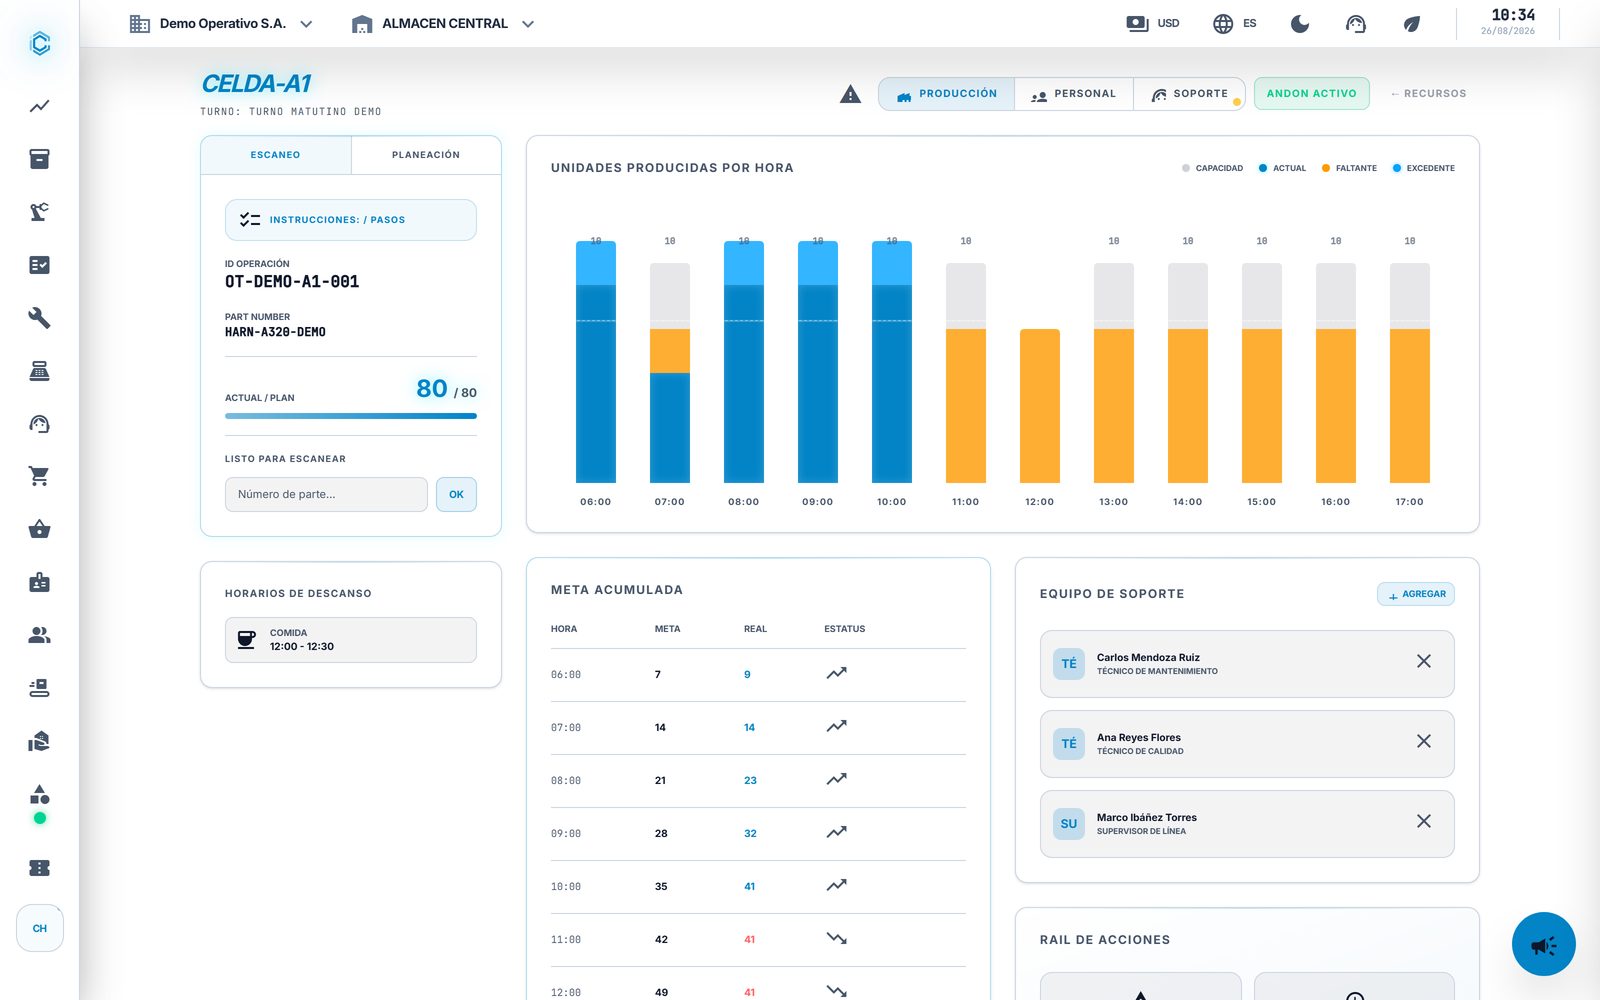Click the Número de parte input field
This screenshot has width=1600, height=1000.
pos(326,495)
